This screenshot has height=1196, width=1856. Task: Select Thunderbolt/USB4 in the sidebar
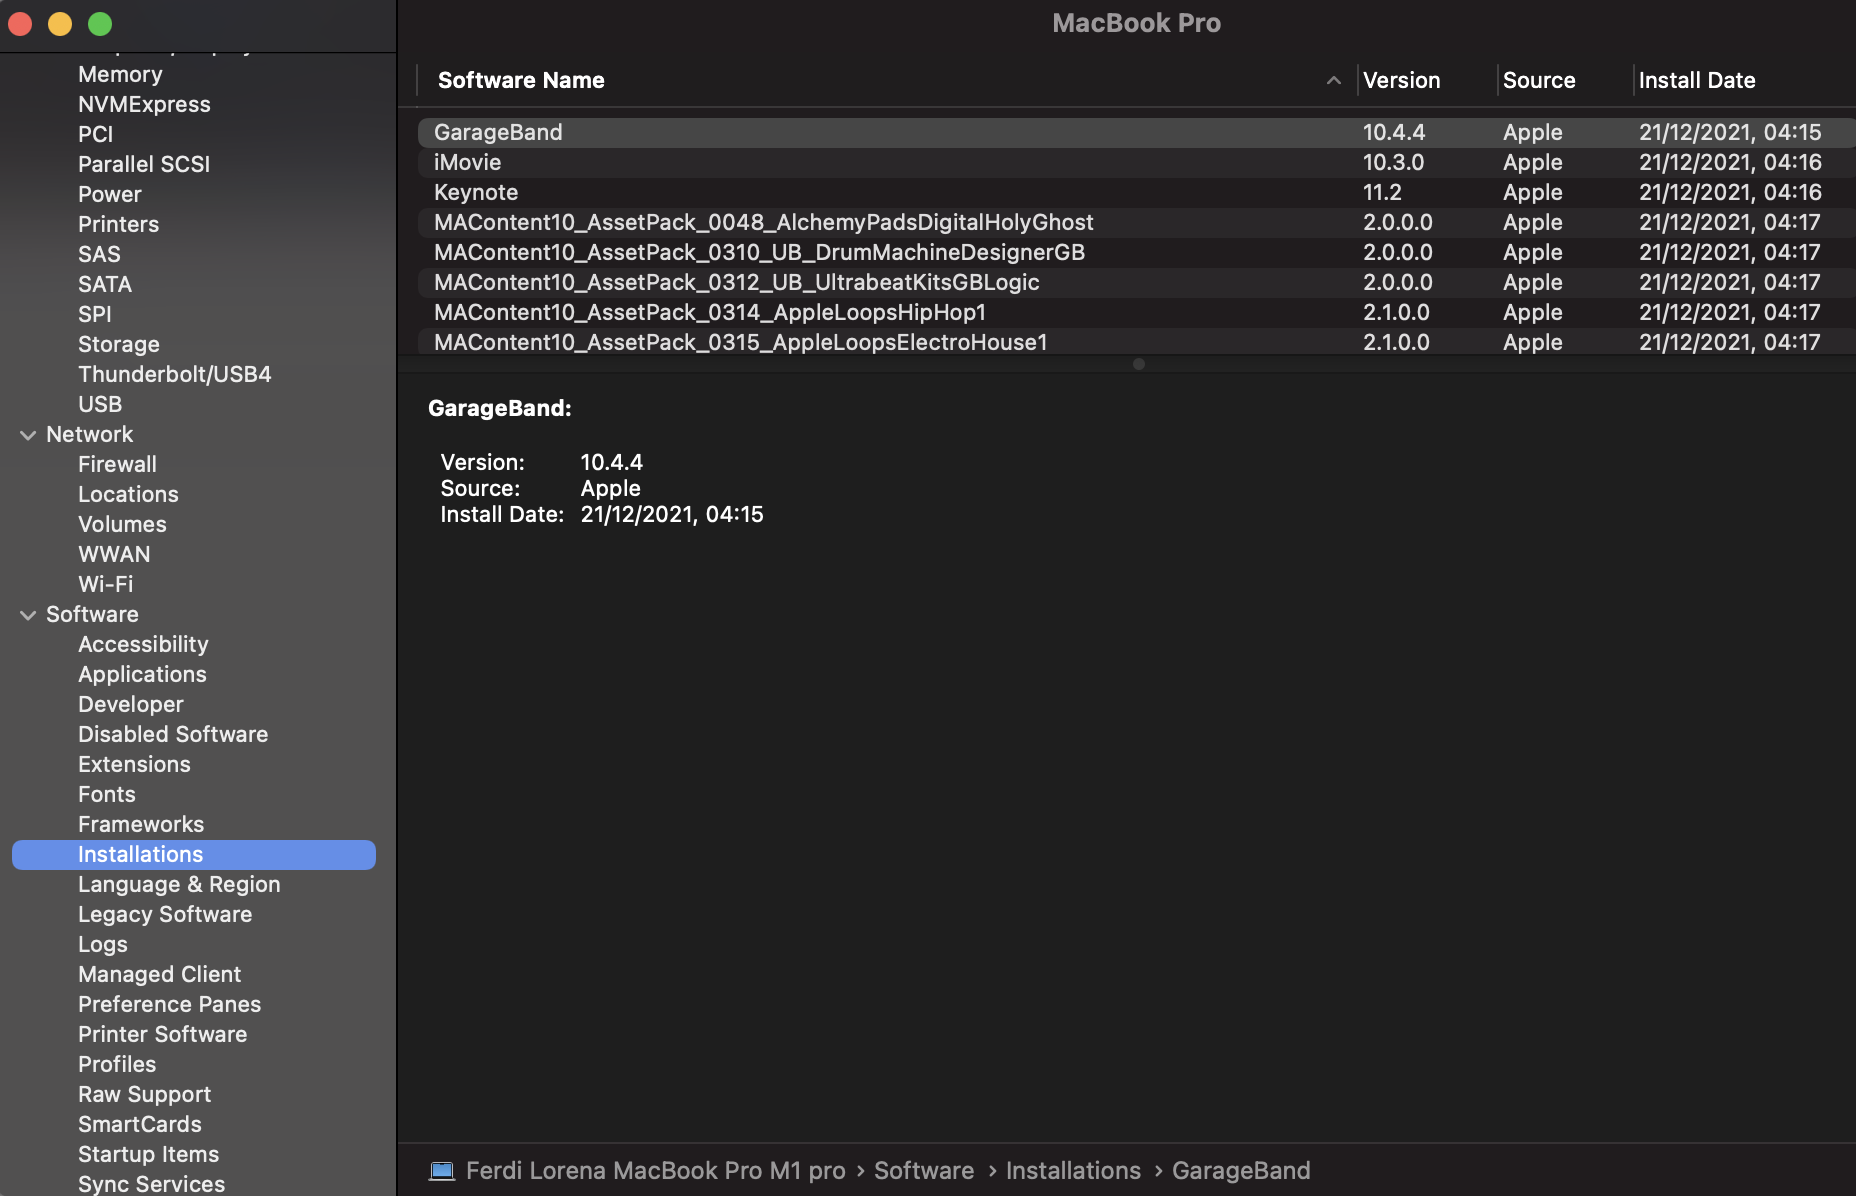click(x=175, y=375)
